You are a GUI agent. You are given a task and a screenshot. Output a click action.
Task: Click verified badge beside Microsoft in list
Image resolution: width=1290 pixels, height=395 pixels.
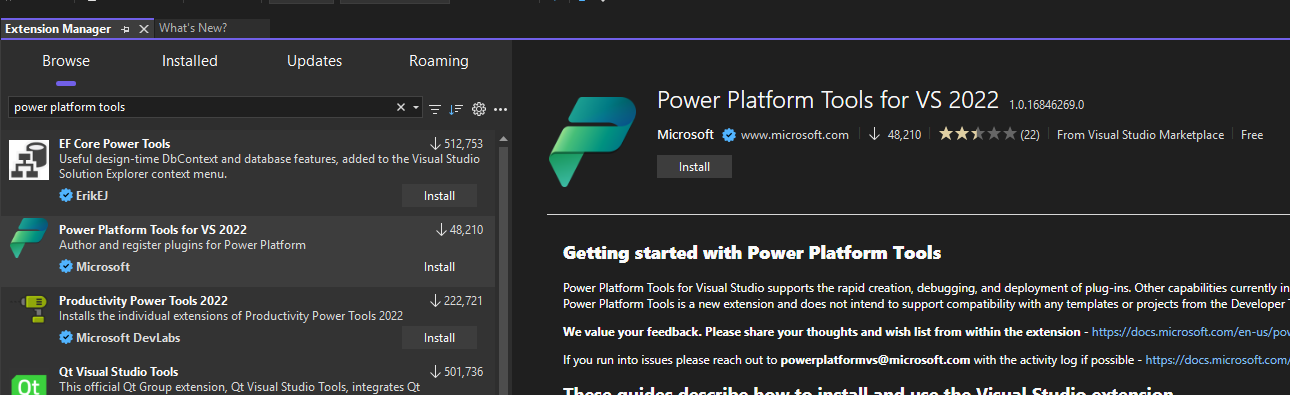66,267
